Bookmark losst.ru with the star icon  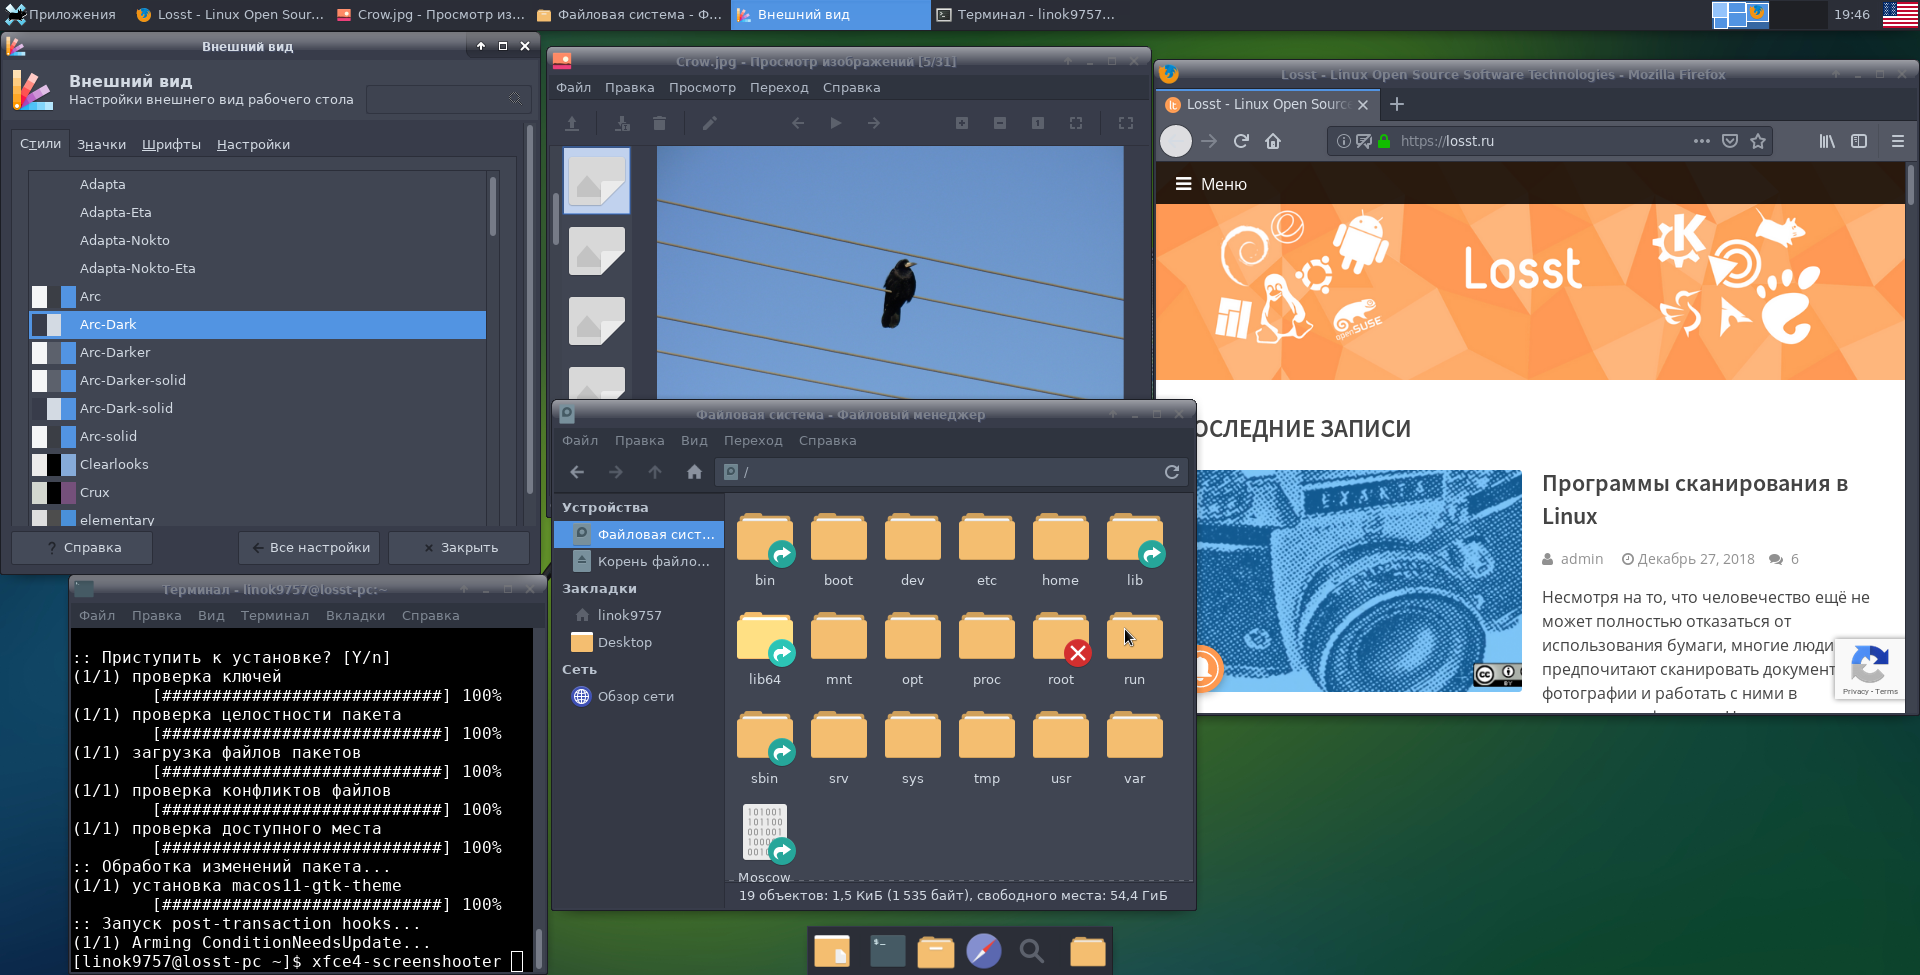(1759, 141)
